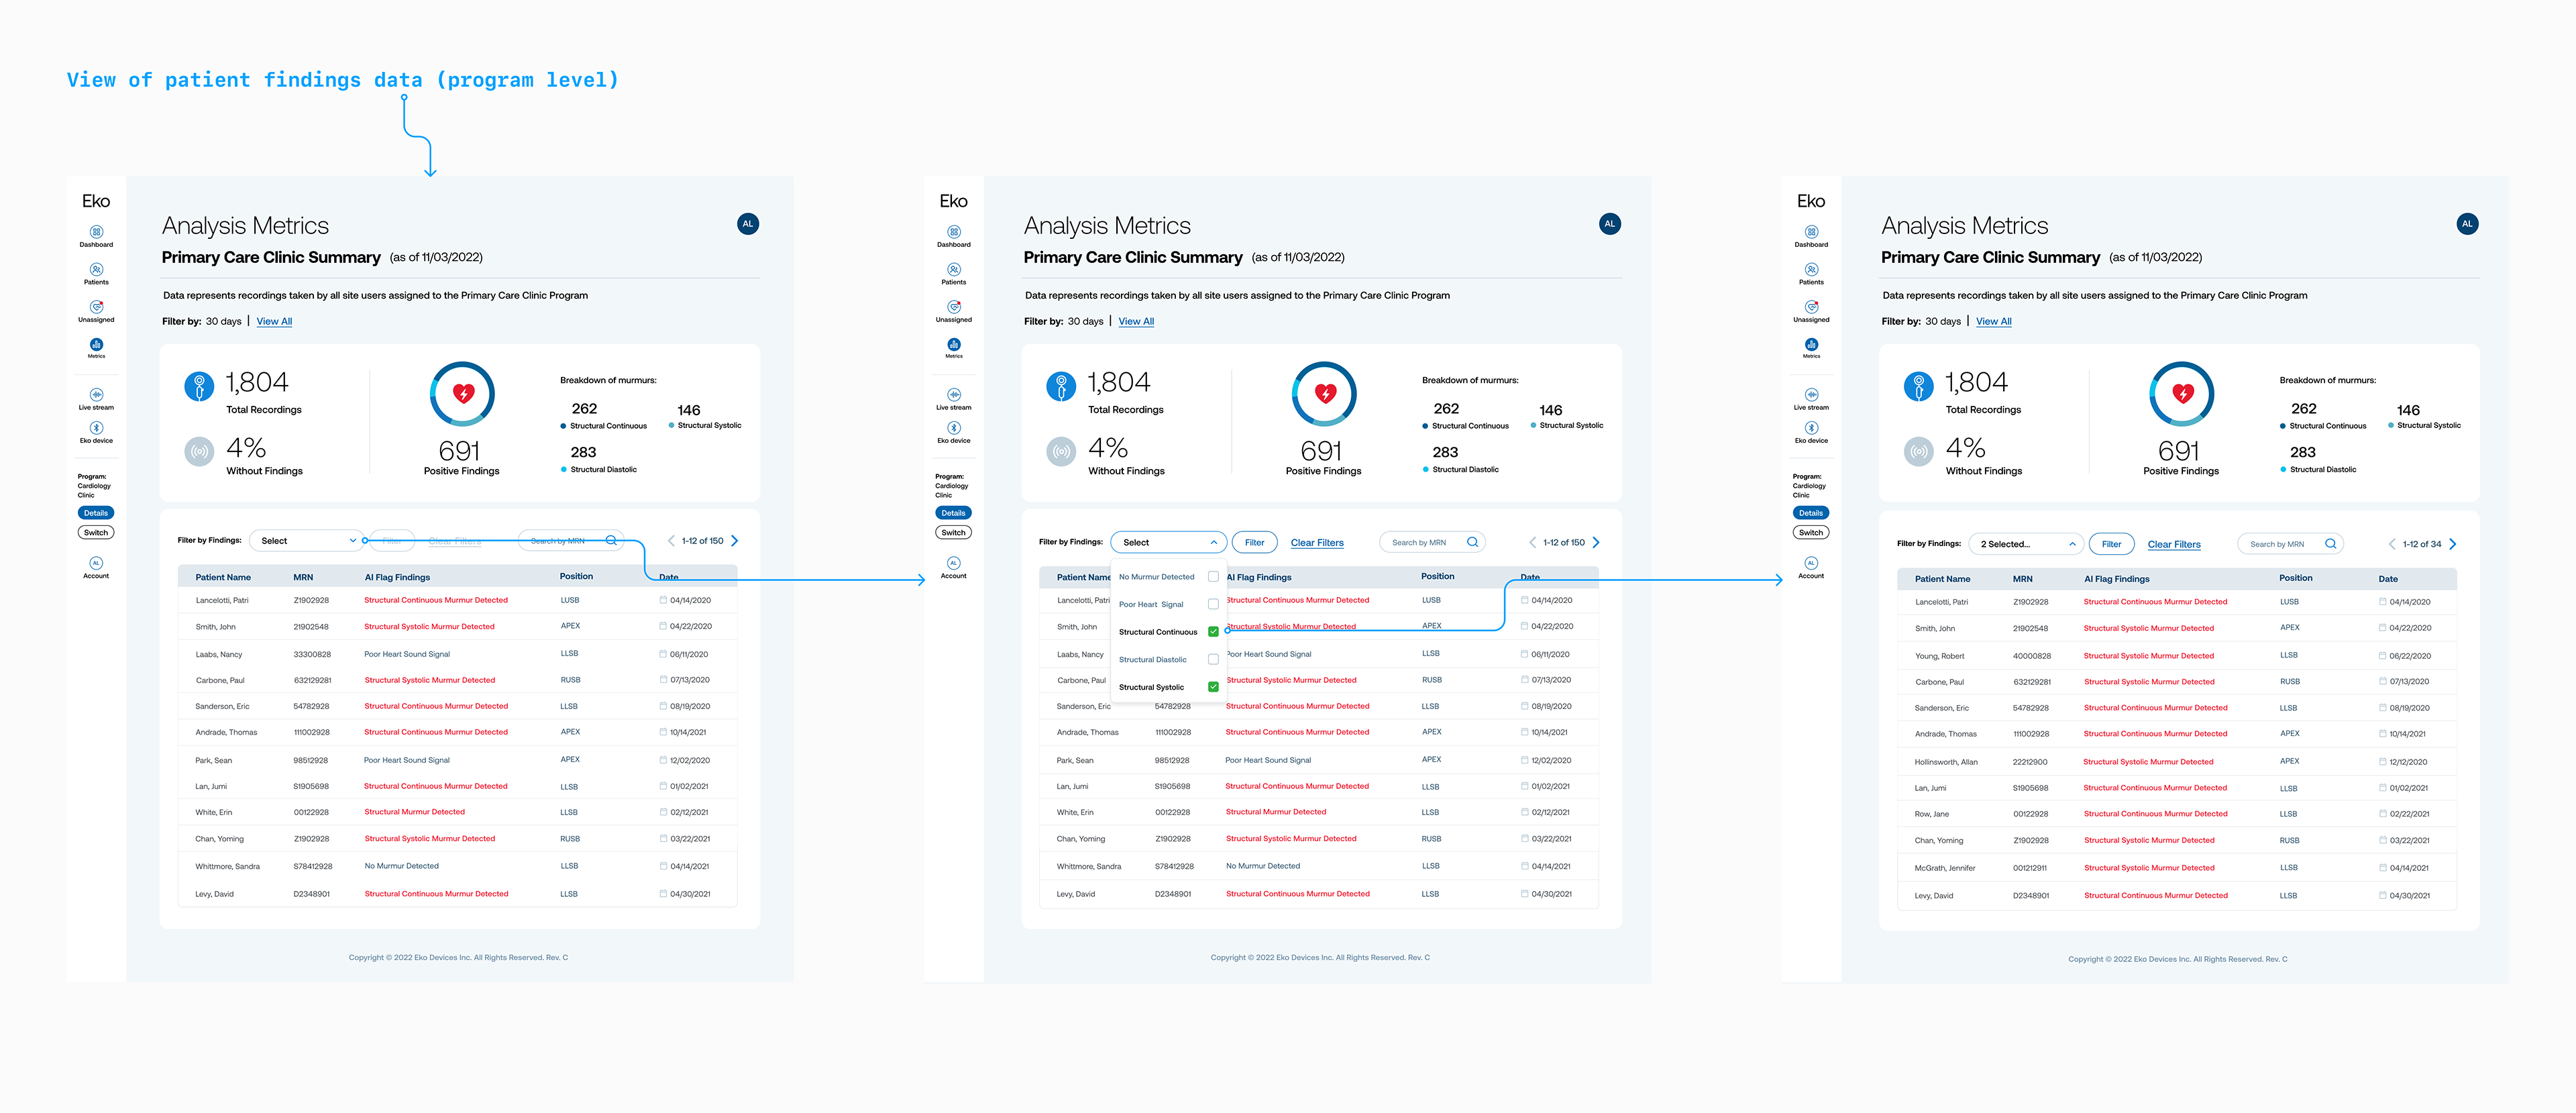Click AL avatar badge in the leftmost screen
Viewport: 2576px width, 1113px height.
tap(747, 224)
